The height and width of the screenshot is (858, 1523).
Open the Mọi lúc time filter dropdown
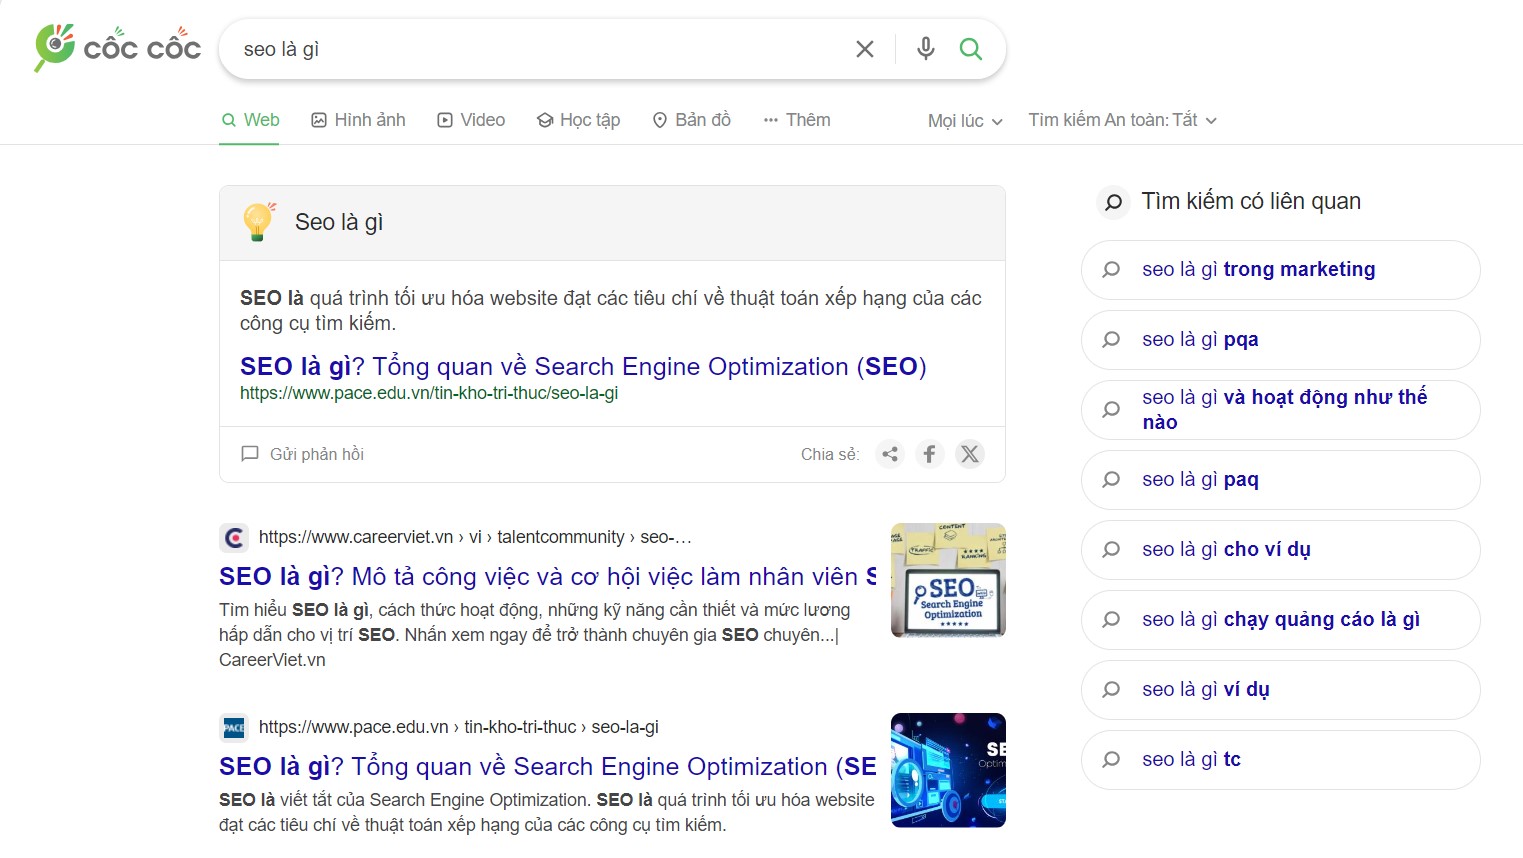[964, 121]
